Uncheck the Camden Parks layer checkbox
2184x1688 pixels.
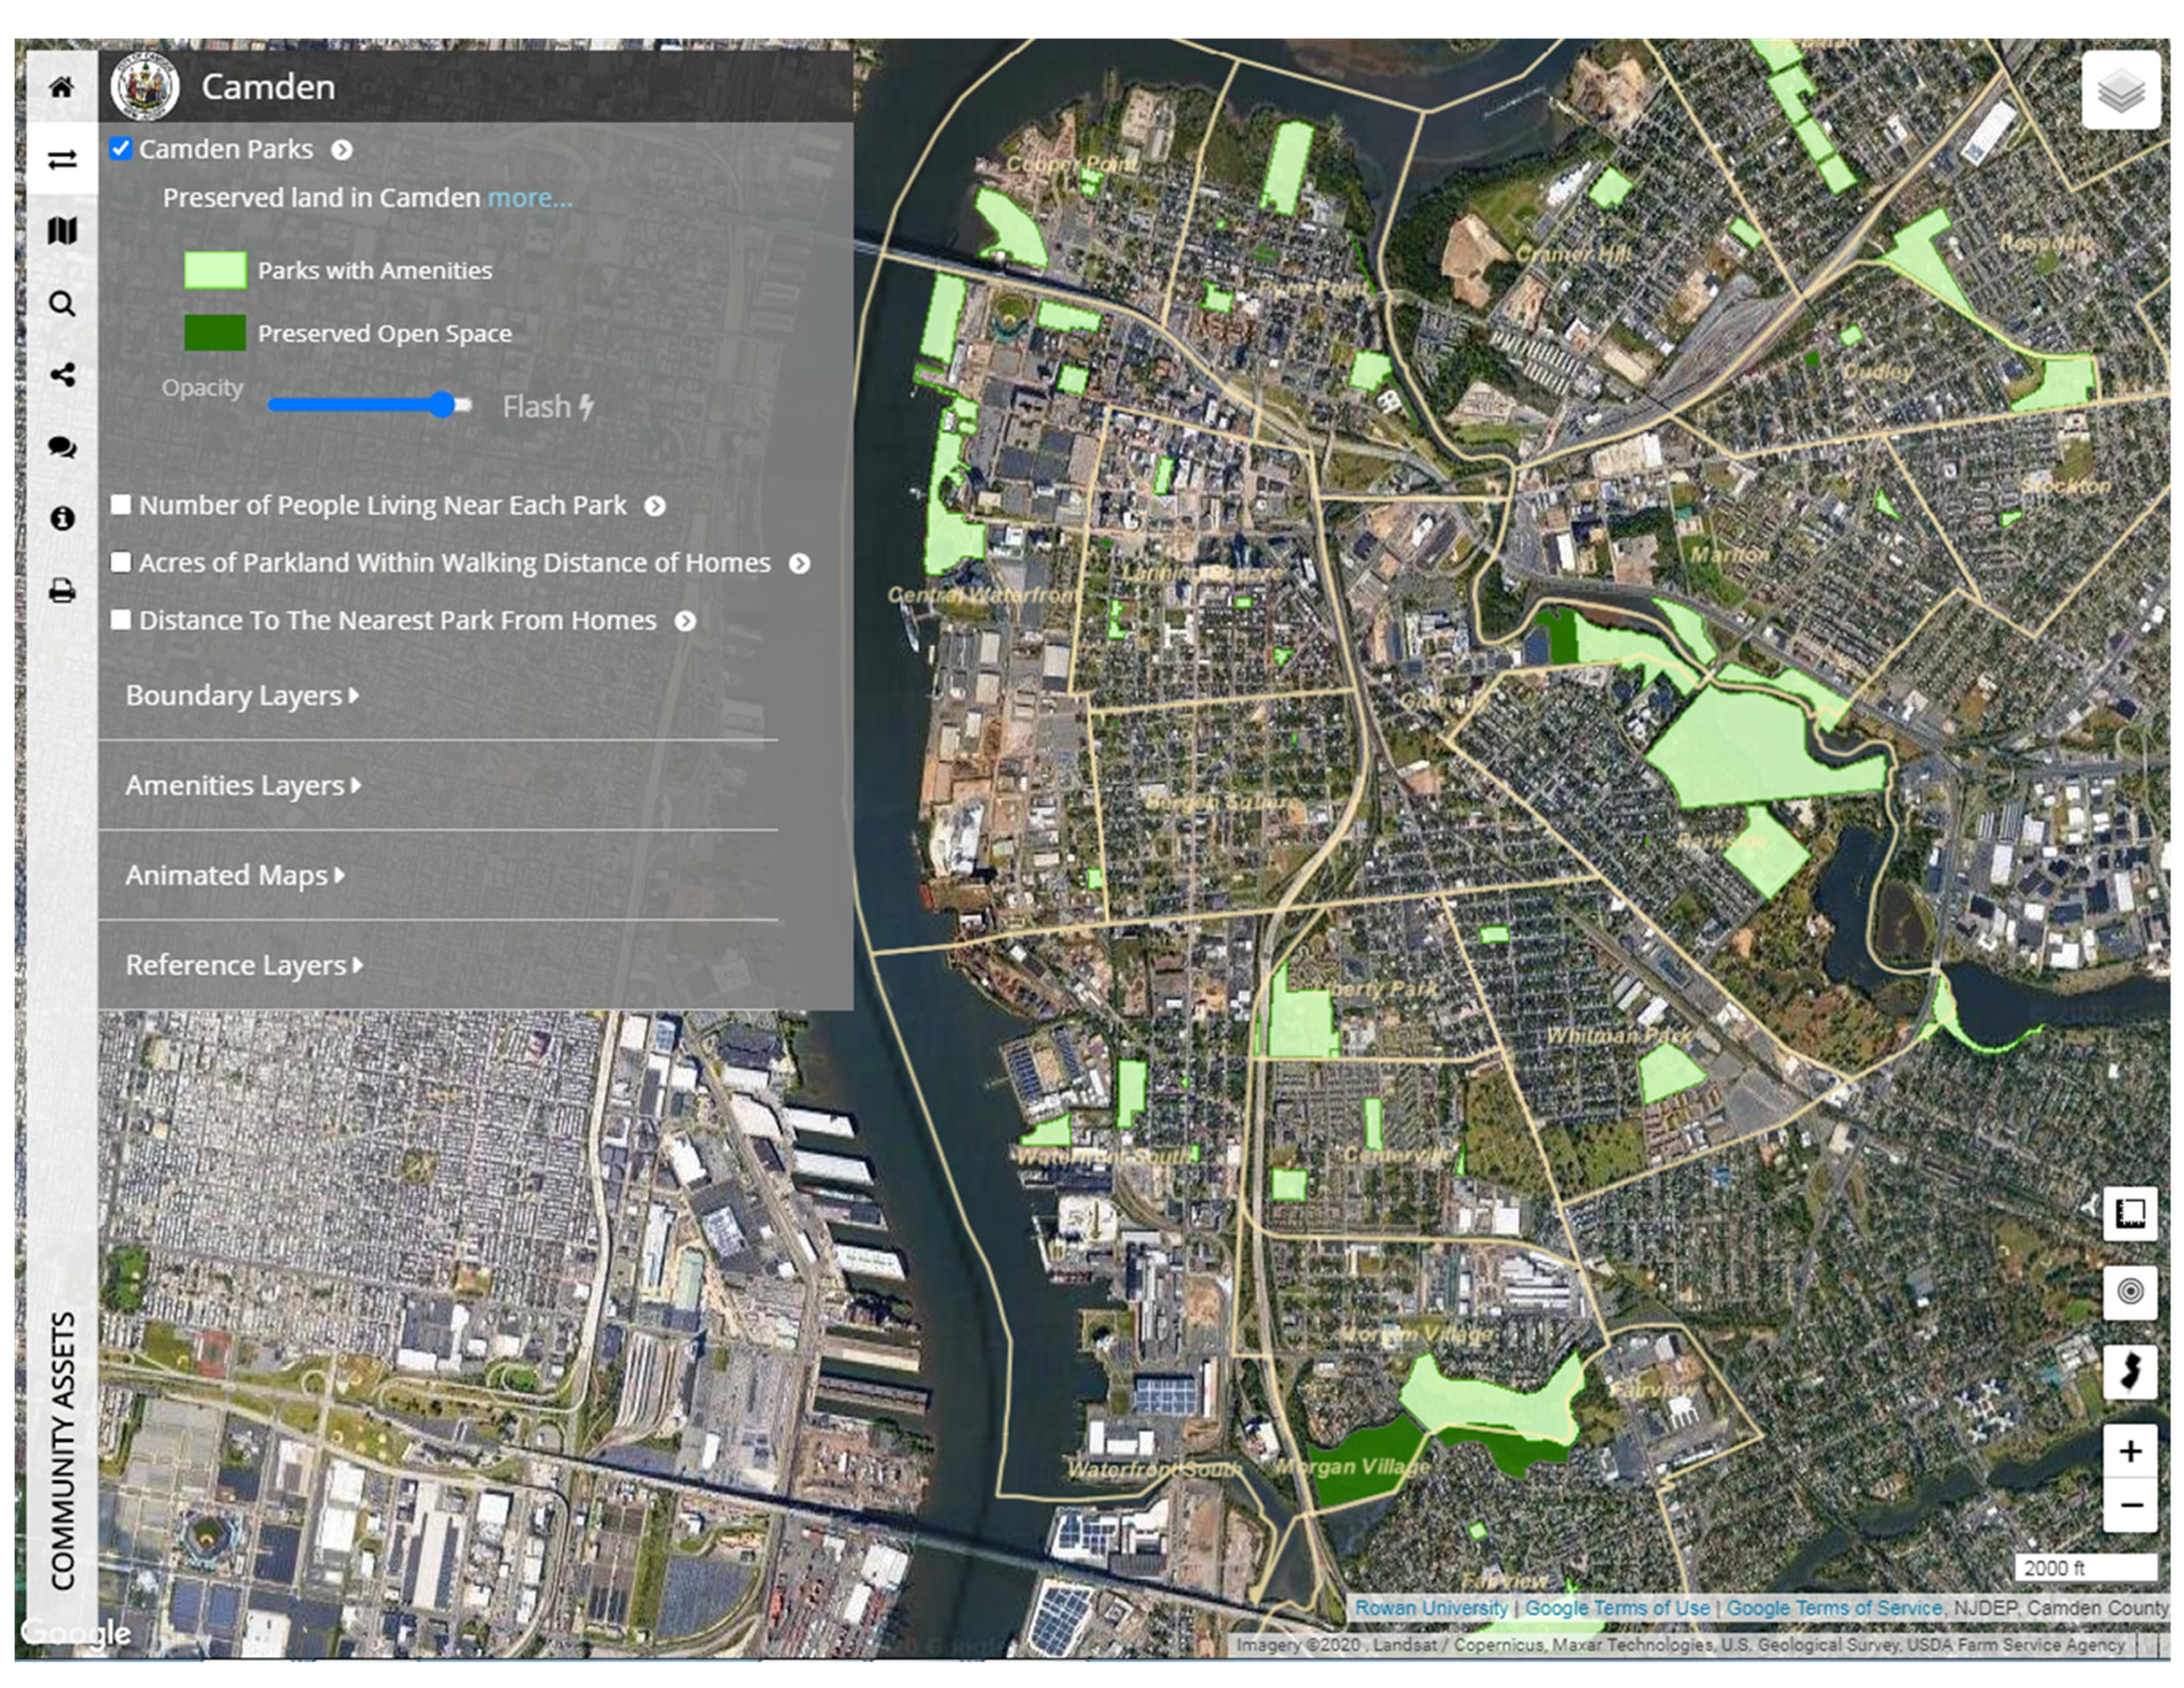point(121,149)
